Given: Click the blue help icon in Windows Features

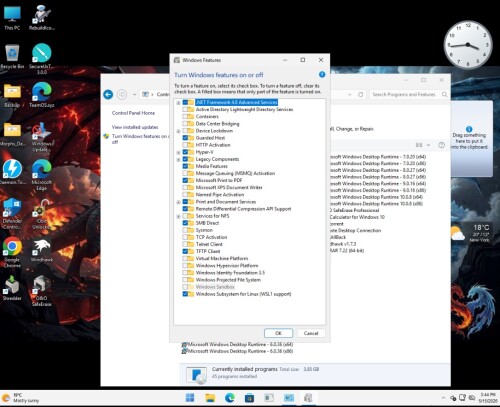Looking at the screenshot, I should 322,74.
